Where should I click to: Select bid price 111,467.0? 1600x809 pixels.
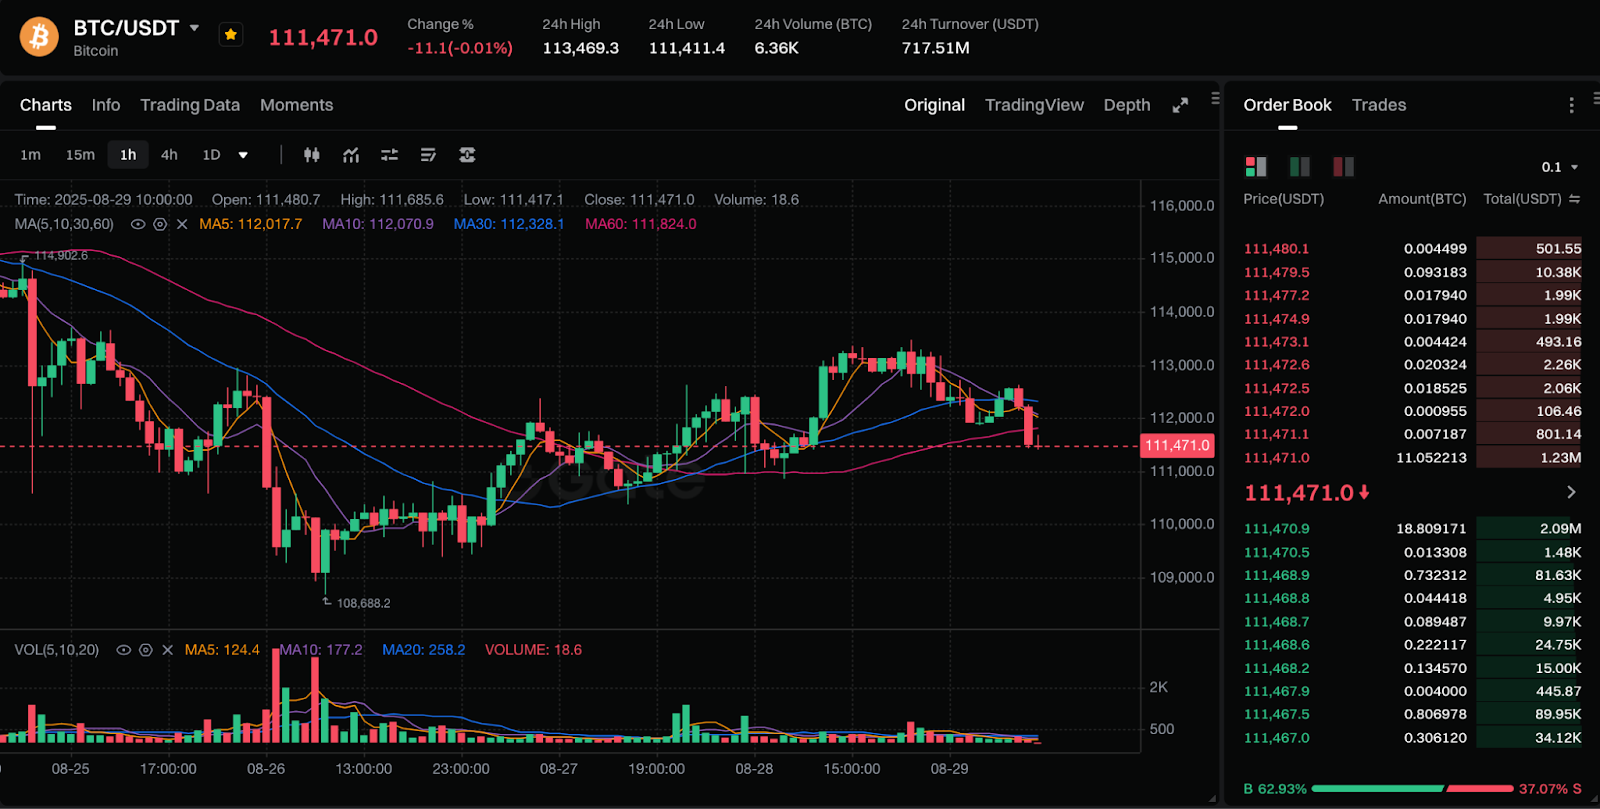coord(1276,738)
